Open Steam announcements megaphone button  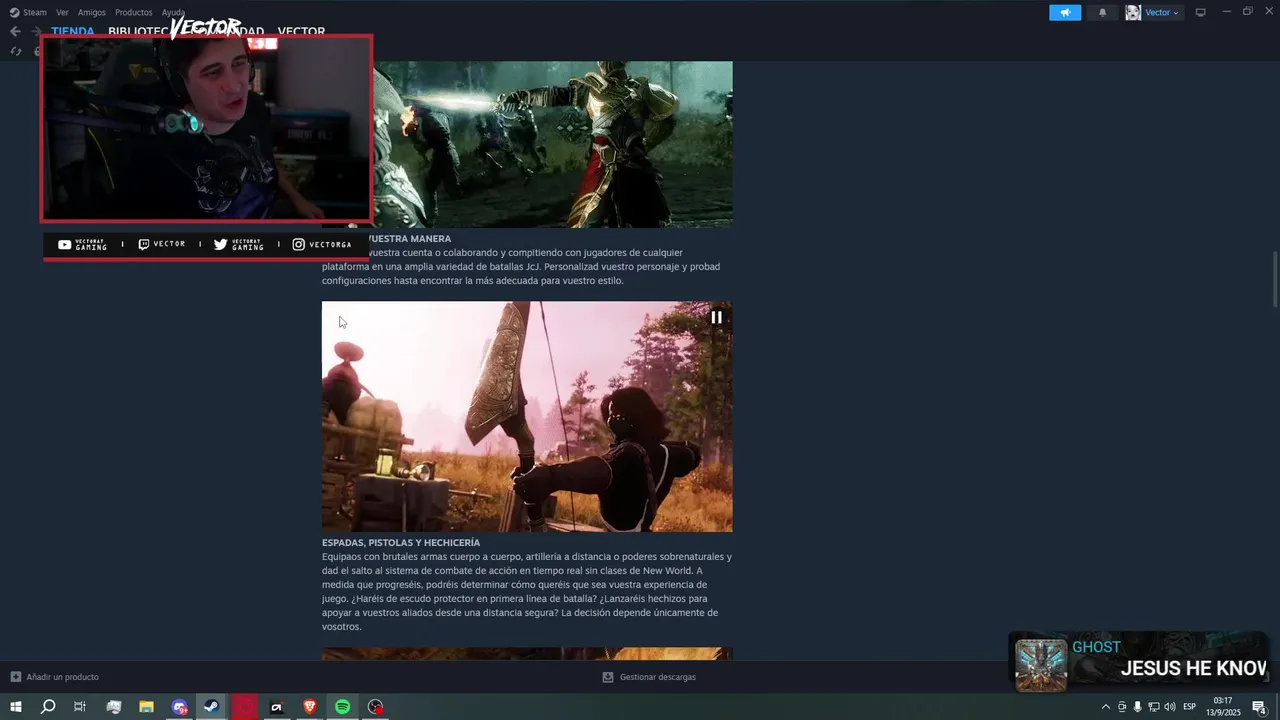[x=1065, y=12]
